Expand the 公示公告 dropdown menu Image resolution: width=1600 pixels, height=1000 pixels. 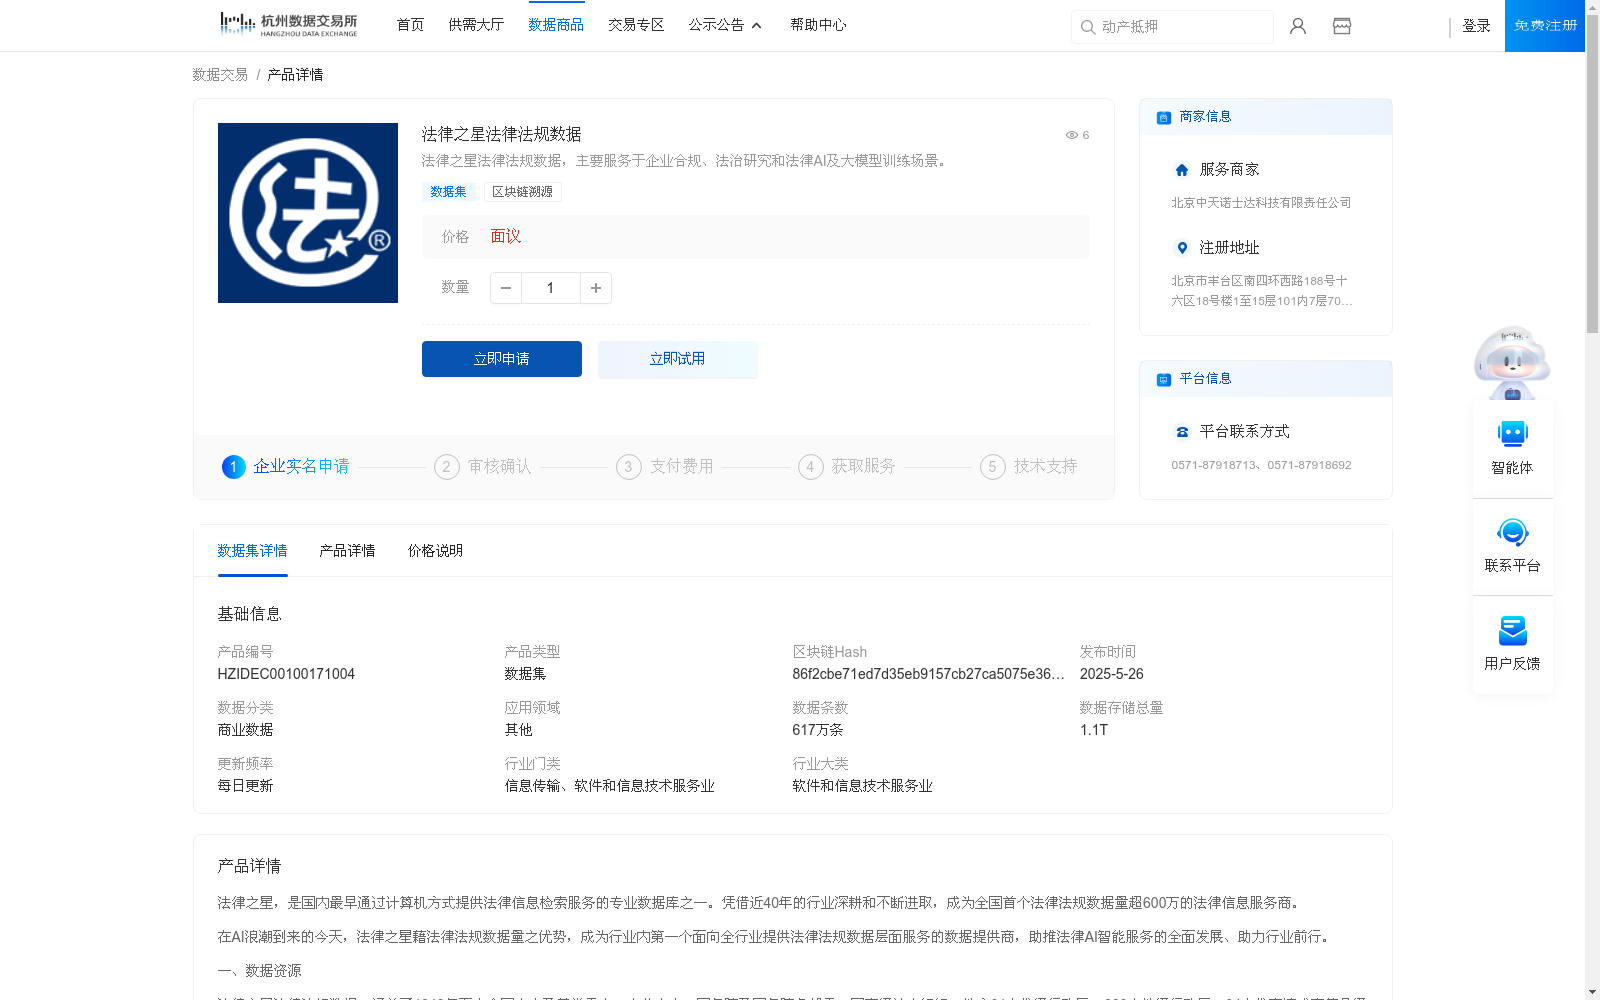click(x=725, y=25)
